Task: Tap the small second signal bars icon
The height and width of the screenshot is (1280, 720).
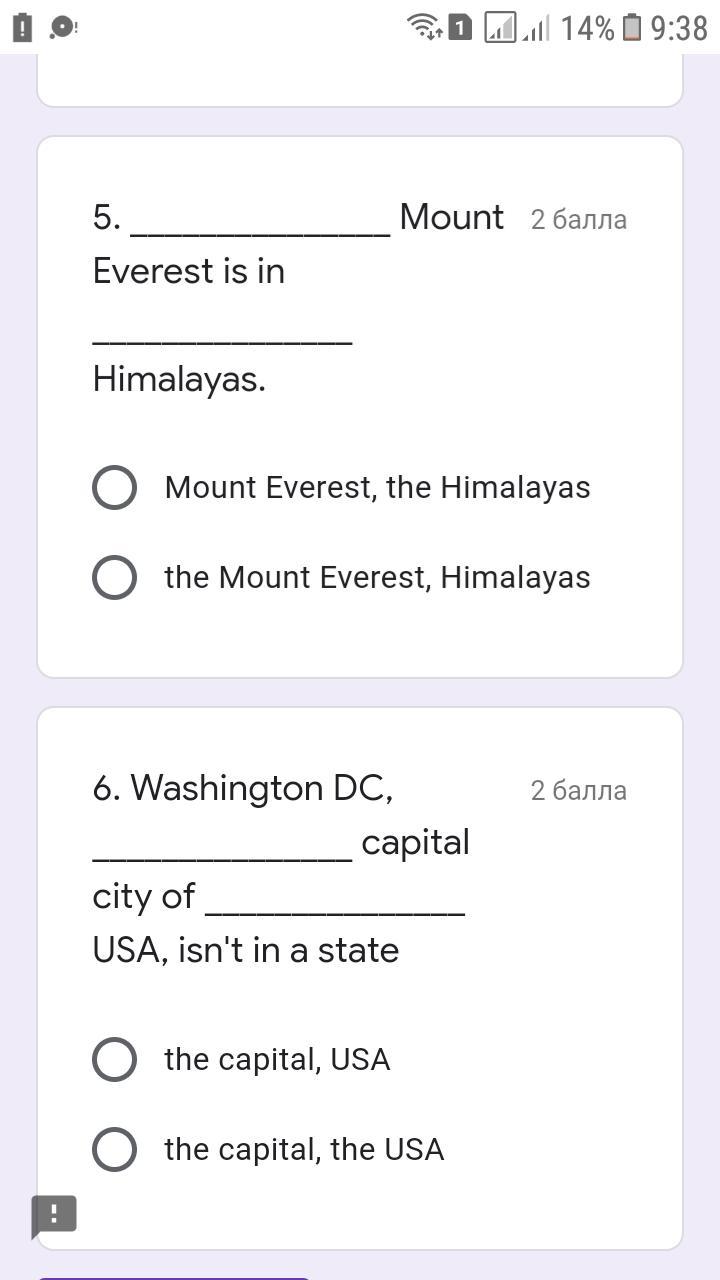Action: [x=536, y=29]
